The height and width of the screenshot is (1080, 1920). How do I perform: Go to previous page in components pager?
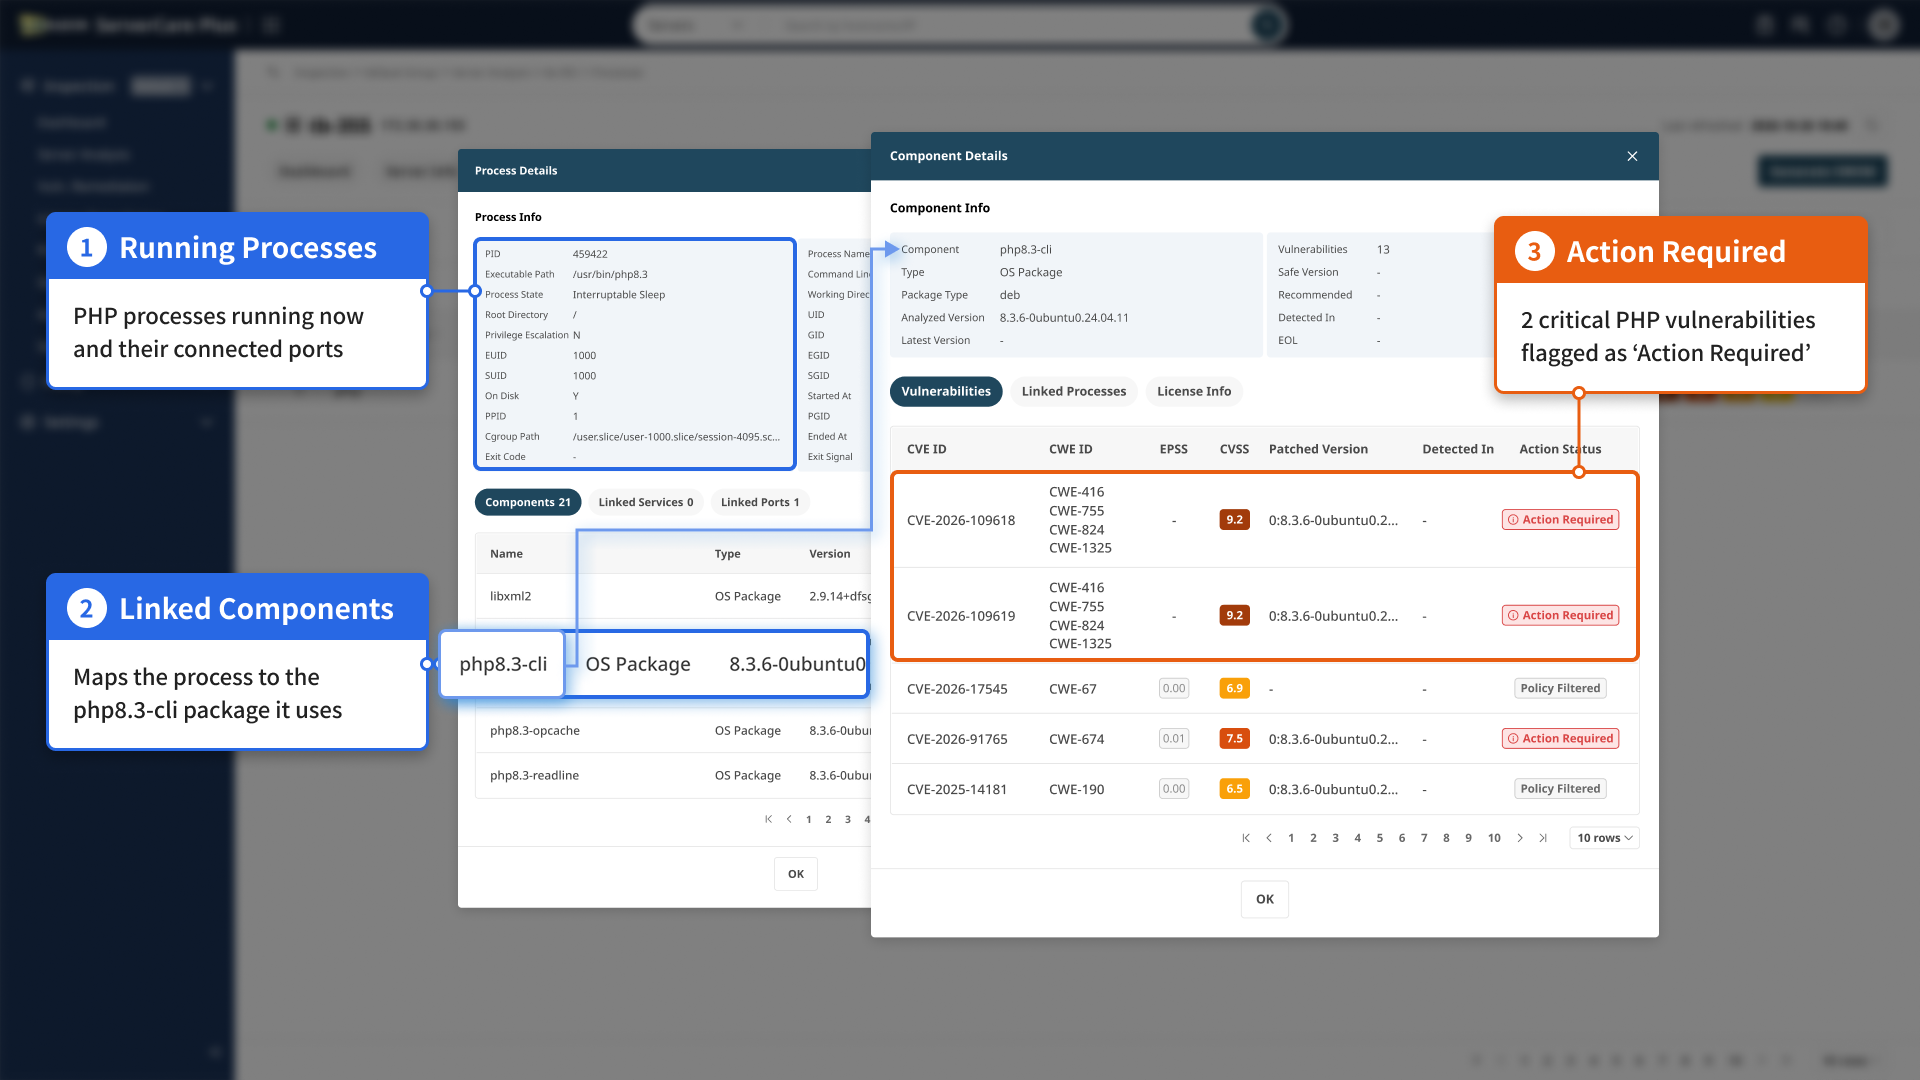click(789, 819)
